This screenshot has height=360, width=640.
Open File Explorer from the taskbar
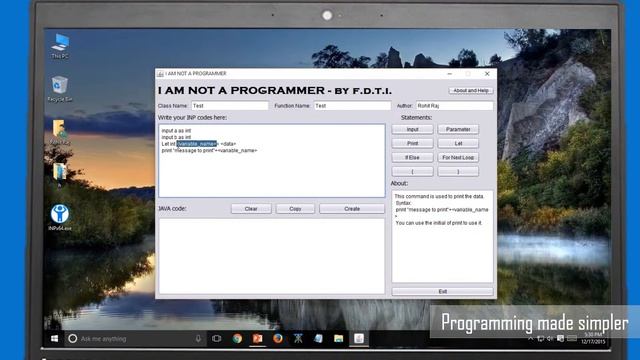[x=338, y=338]
